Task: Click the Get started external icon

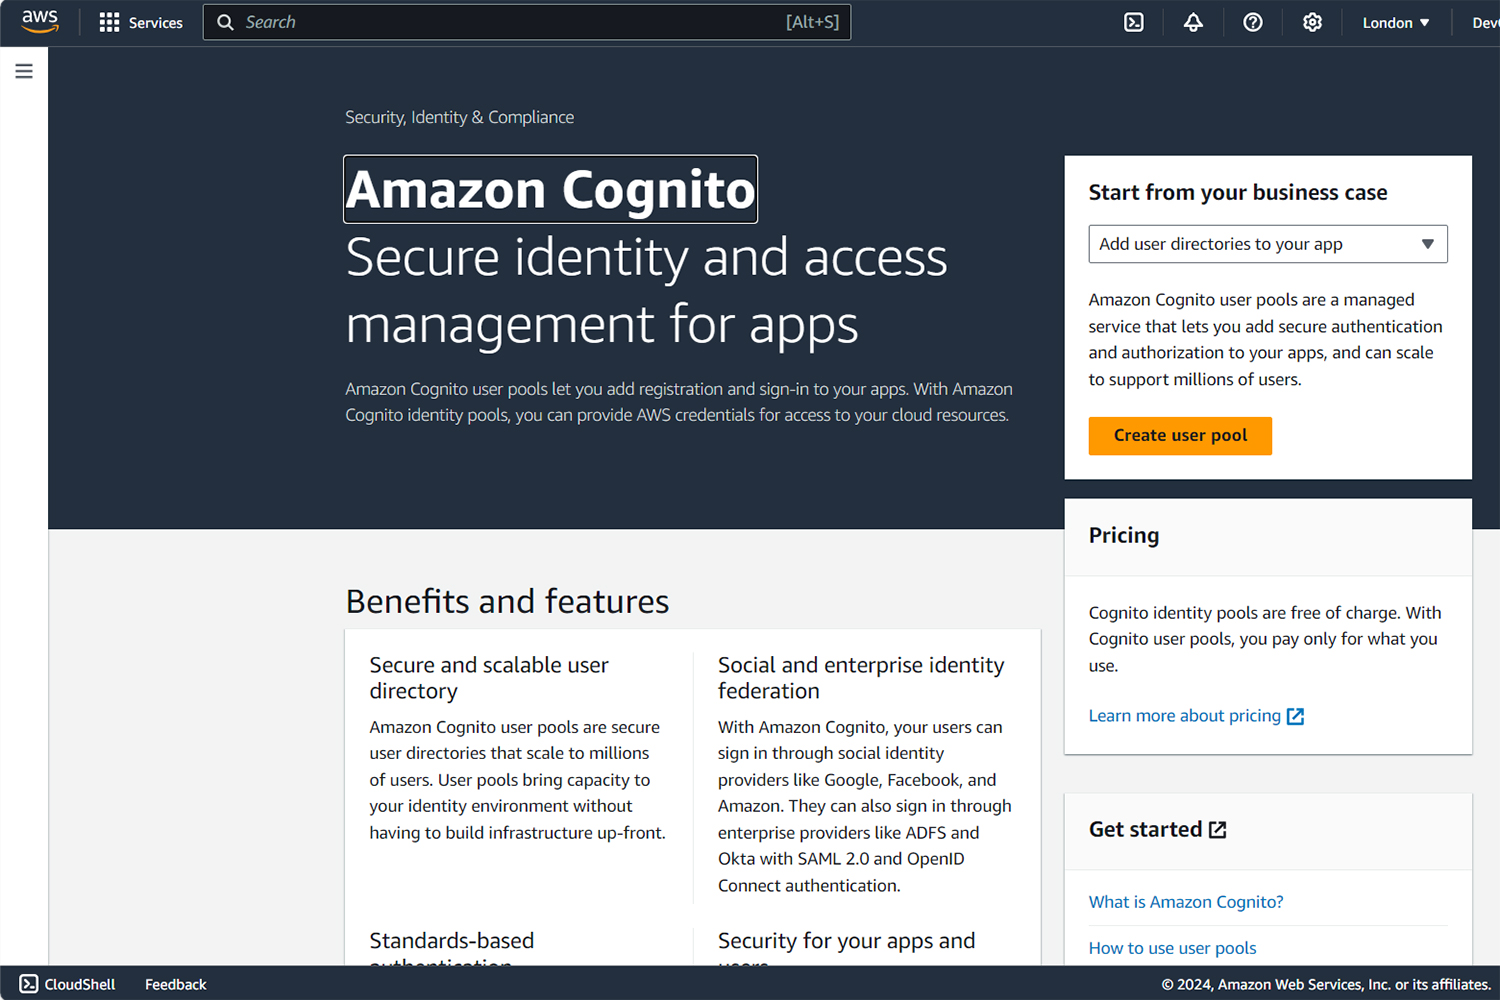Action: (1217, 830)
